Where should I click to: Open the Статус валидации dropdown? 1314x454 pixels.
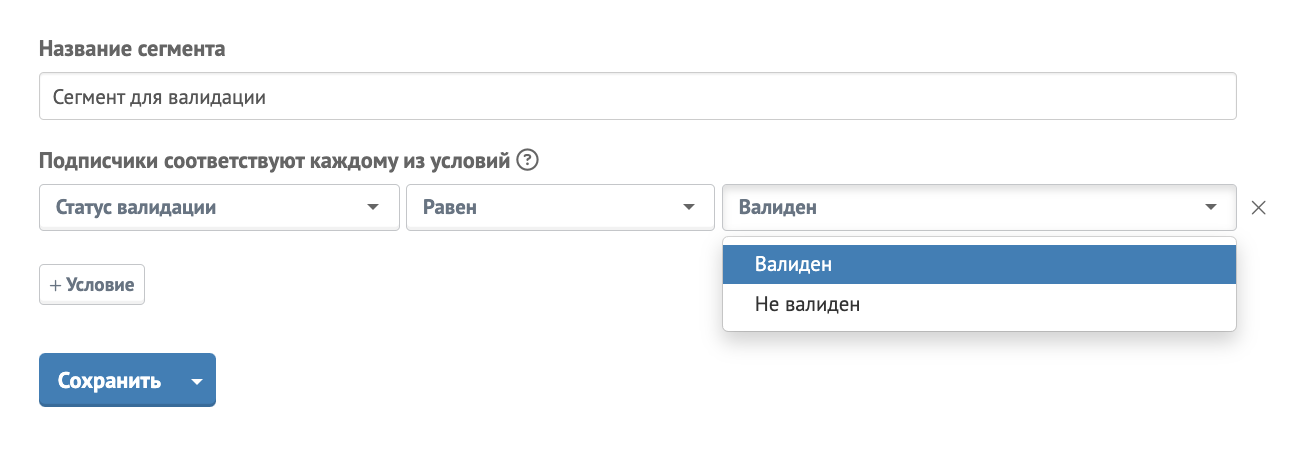pyautogui.click(x=219, y=208)
